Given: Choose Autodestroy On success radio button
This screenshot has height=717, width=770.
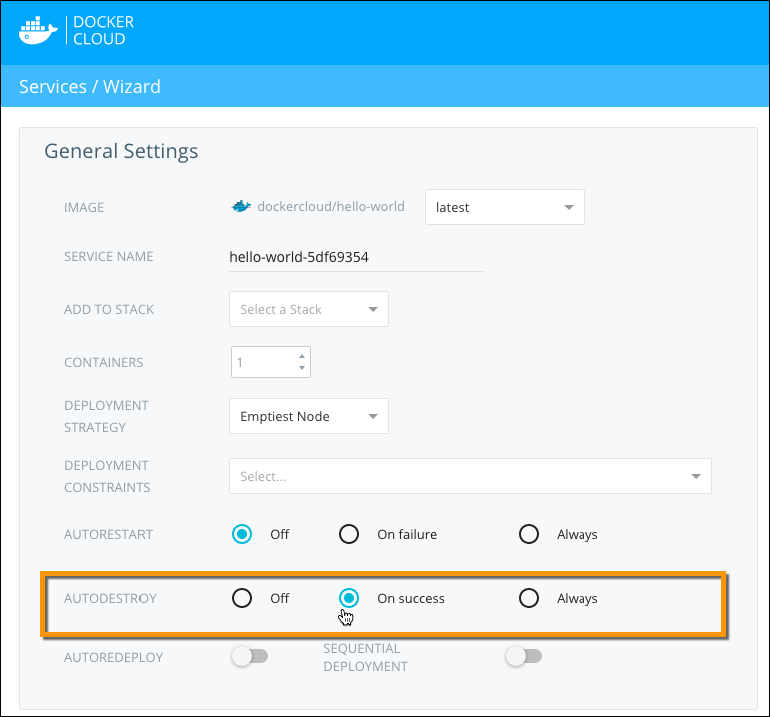Looking at the screenshot, I should click(349, 598).
